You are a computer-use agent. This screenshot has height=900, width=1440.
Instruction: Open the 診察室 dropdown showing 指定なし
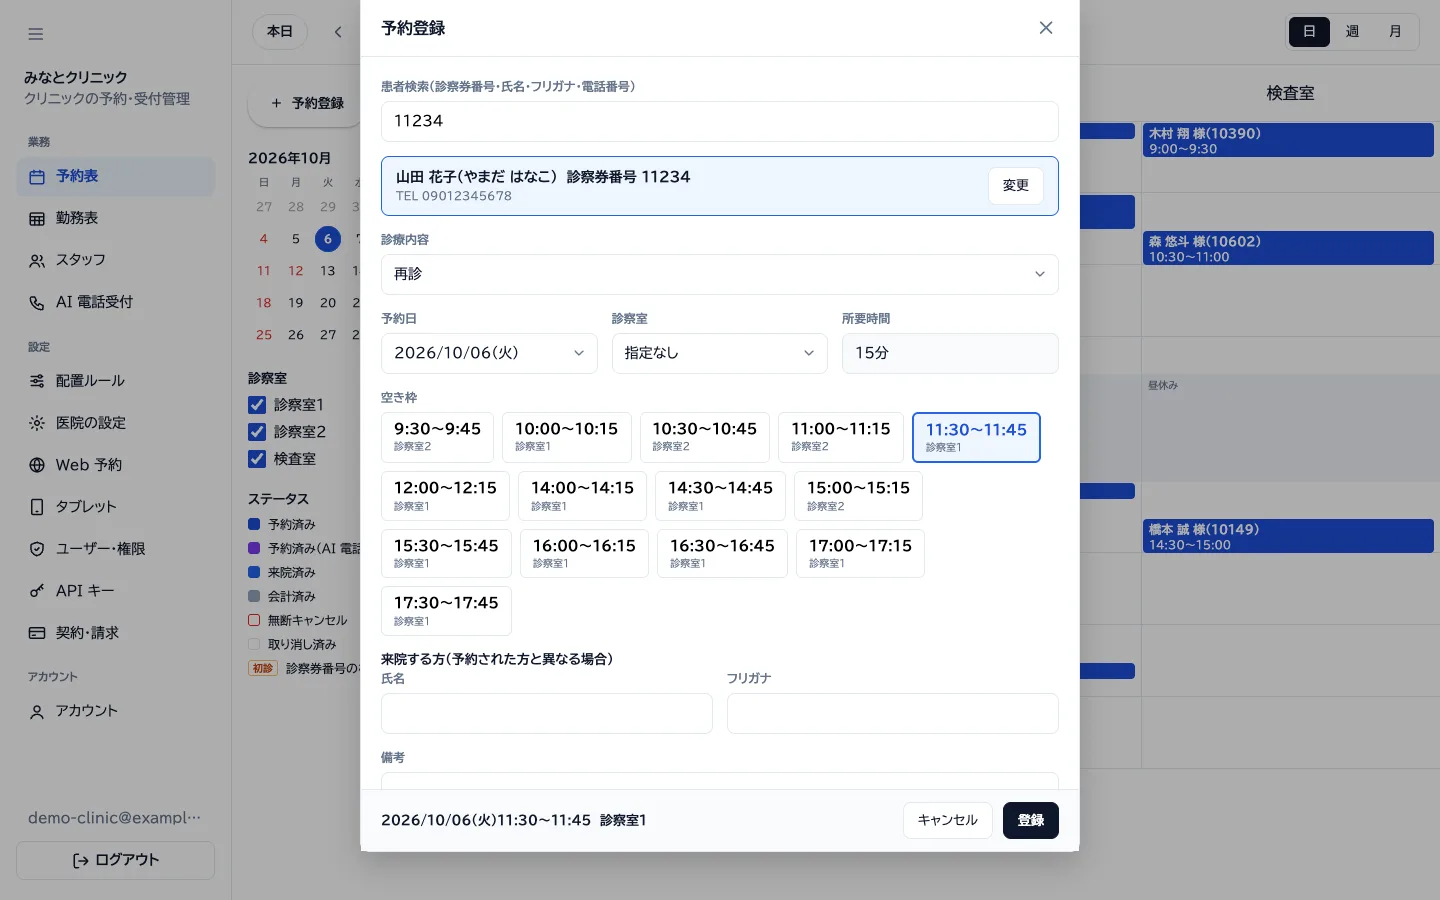tap(720, 353)
